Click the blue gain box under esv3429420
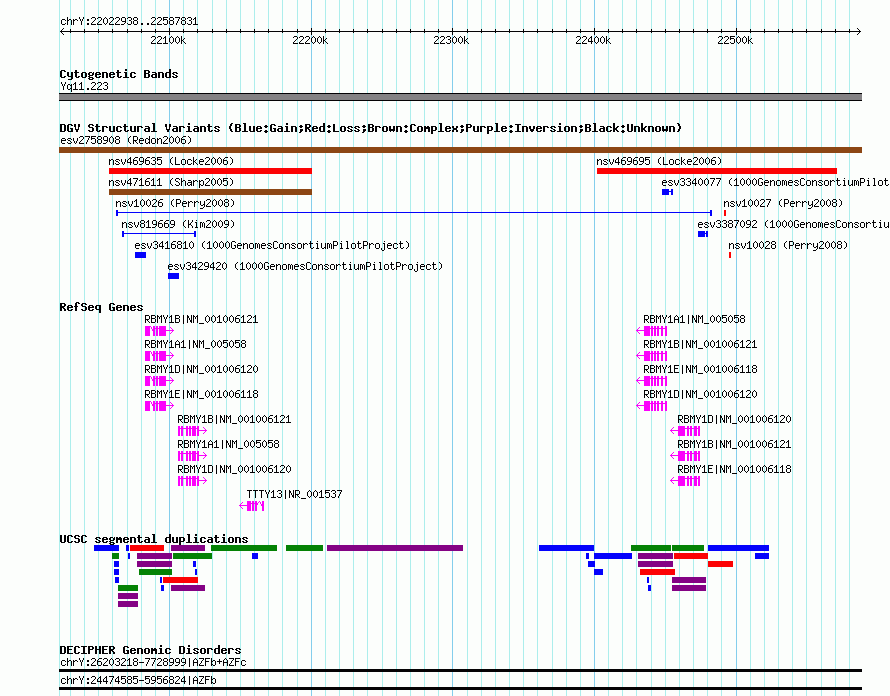 click(x=174, y=276)
